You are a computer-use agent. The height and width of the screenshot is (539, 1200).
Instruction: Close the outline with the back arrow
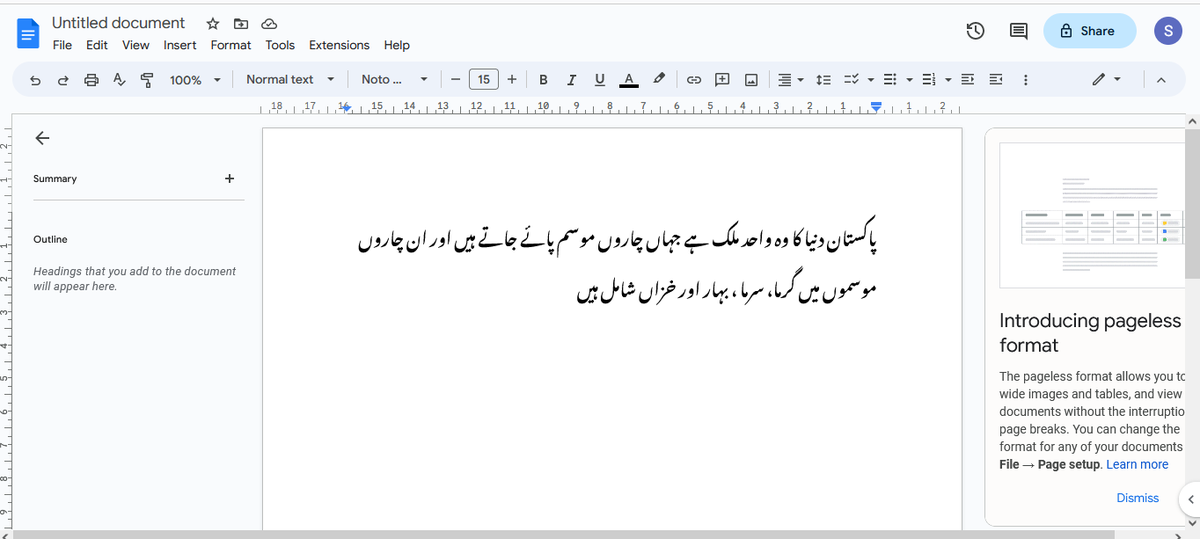tap(42, 138)
